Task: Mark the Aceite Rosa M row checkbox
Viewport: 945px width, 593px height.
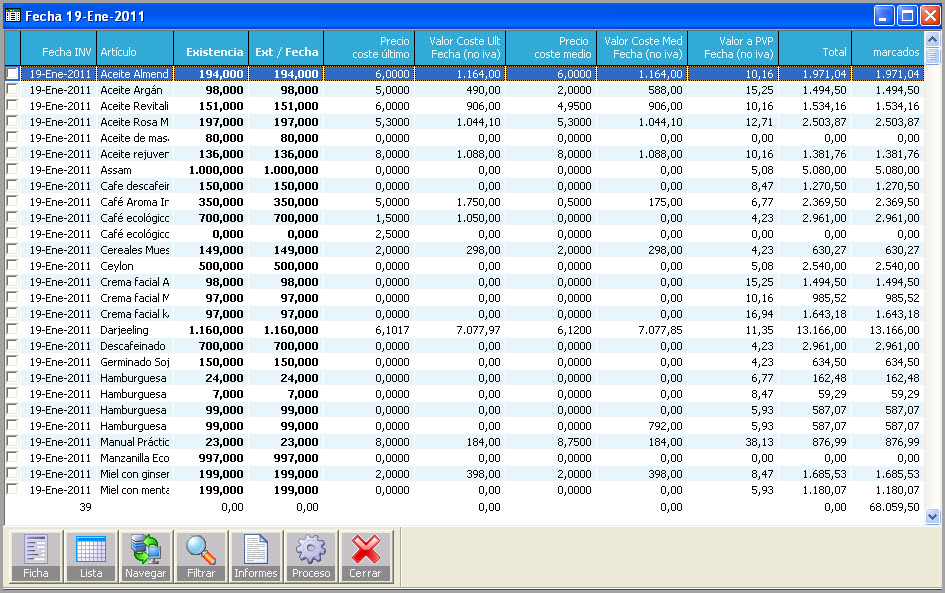Action: (x=12, y=122)
